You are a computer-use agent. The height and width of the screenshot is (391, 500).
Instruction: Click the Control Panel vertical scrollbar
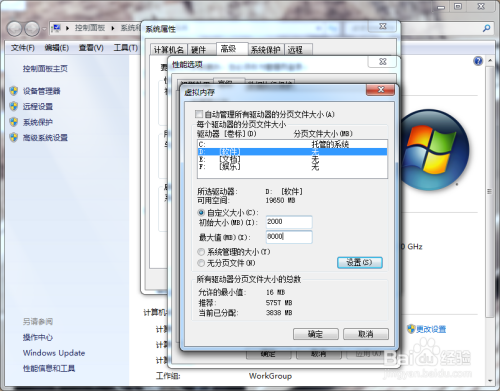[x=489, y=192]
